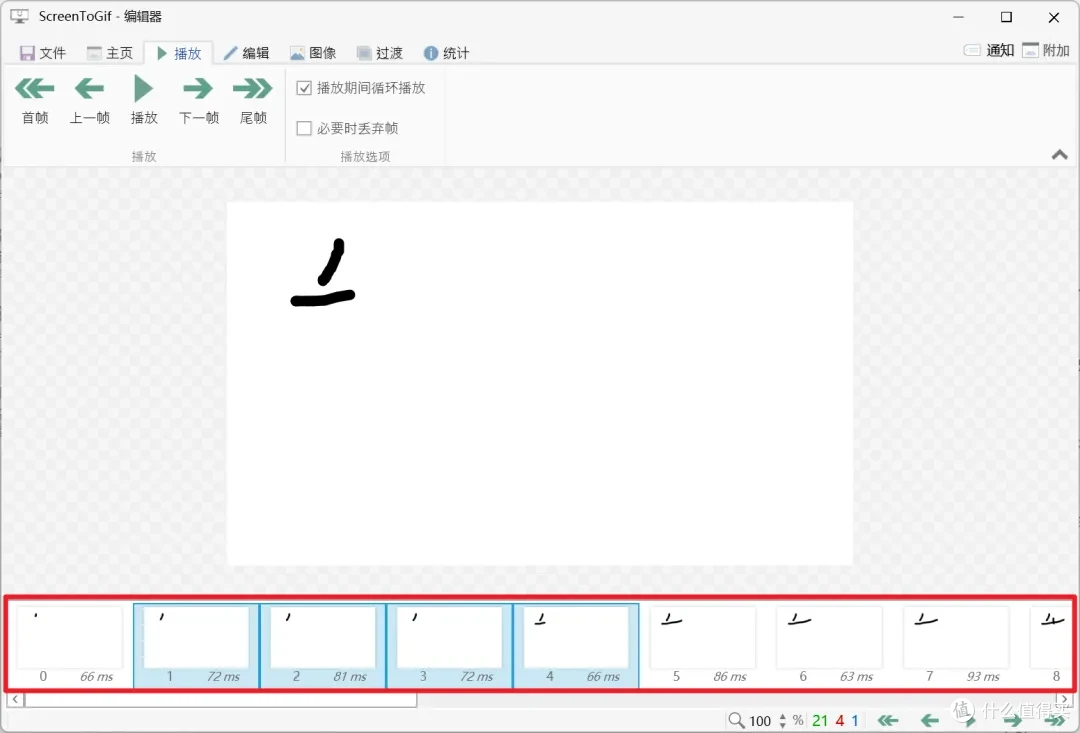Select frame 1 thumbnail
Viewport: 1080px width, 733px height.
click(196, 646)
